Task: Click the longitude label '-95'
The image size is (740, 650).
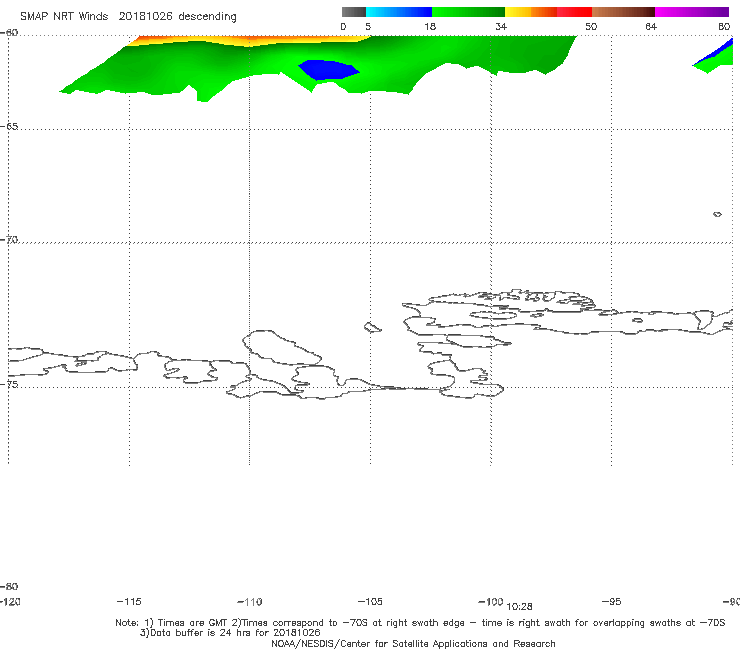Action: 611,601
